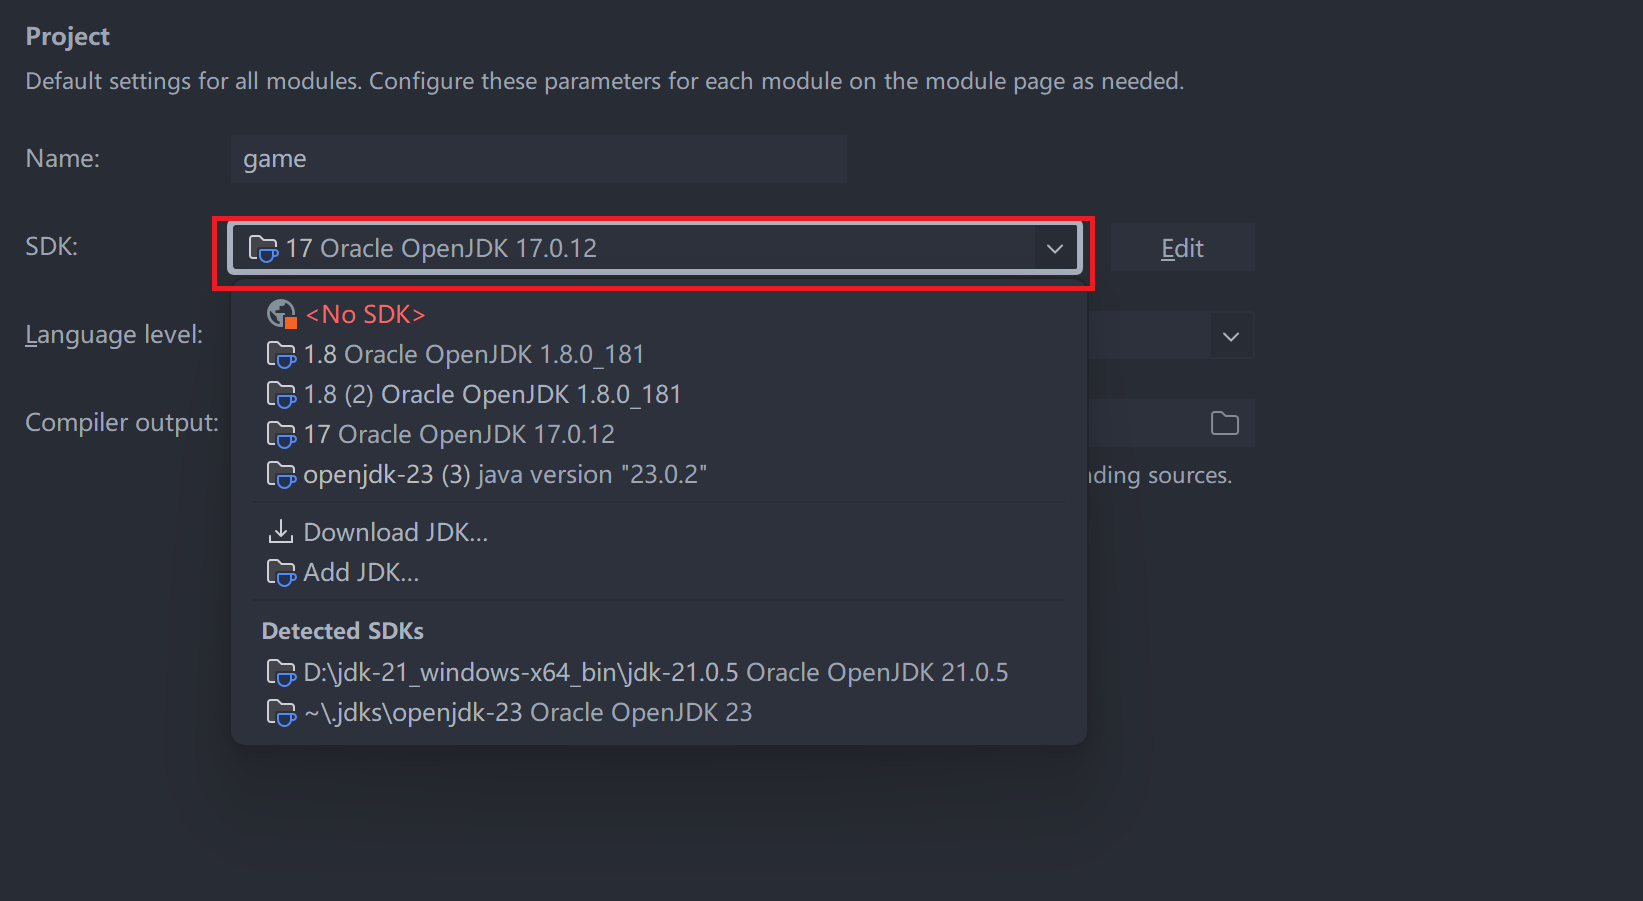Click the JDK icon beside 1.8 Oracle OpenJDK

(x=281, y=354)
